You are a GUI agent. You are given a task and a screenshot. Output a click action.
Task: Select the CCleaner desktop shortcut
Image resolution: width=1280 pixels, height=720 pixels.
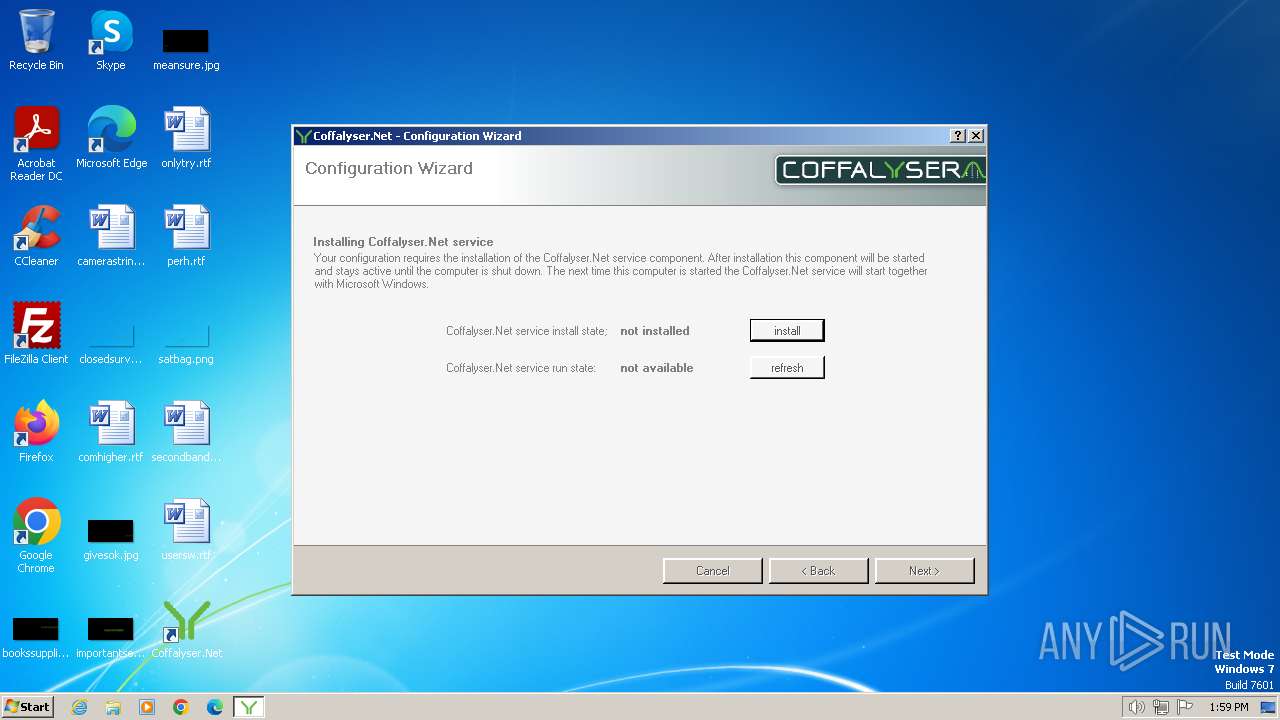pyautogui.click(x=36, y=236)
